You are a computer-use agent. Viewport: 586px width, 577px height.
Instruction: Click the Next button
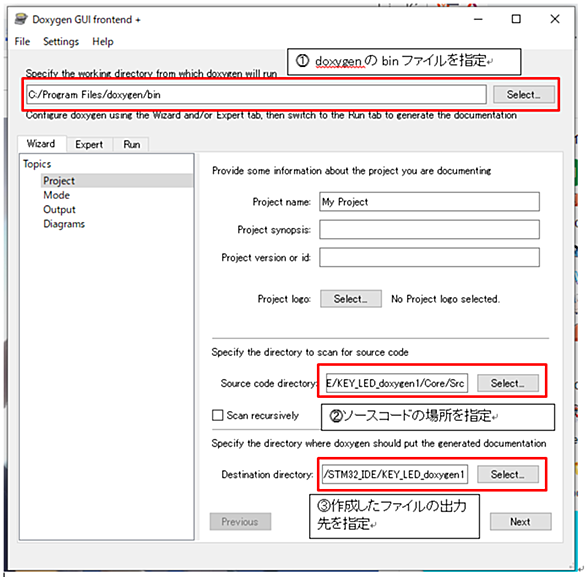(x=520, y=522)
